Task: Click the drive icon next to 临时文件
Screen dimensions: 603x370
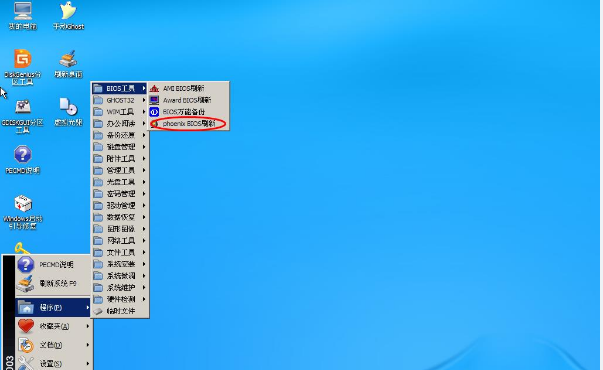Action: click(98, 311)
